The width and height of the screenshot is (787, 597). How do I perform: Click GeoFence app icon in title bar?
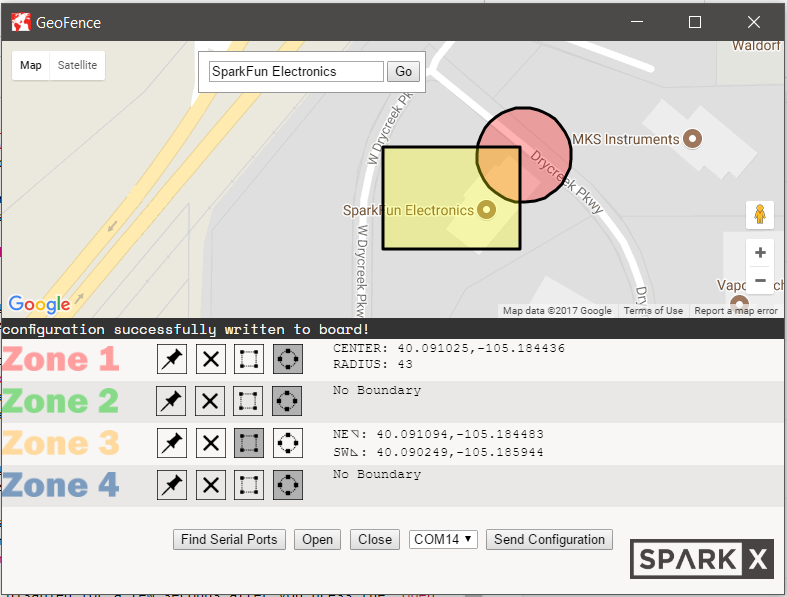point(21,22)
